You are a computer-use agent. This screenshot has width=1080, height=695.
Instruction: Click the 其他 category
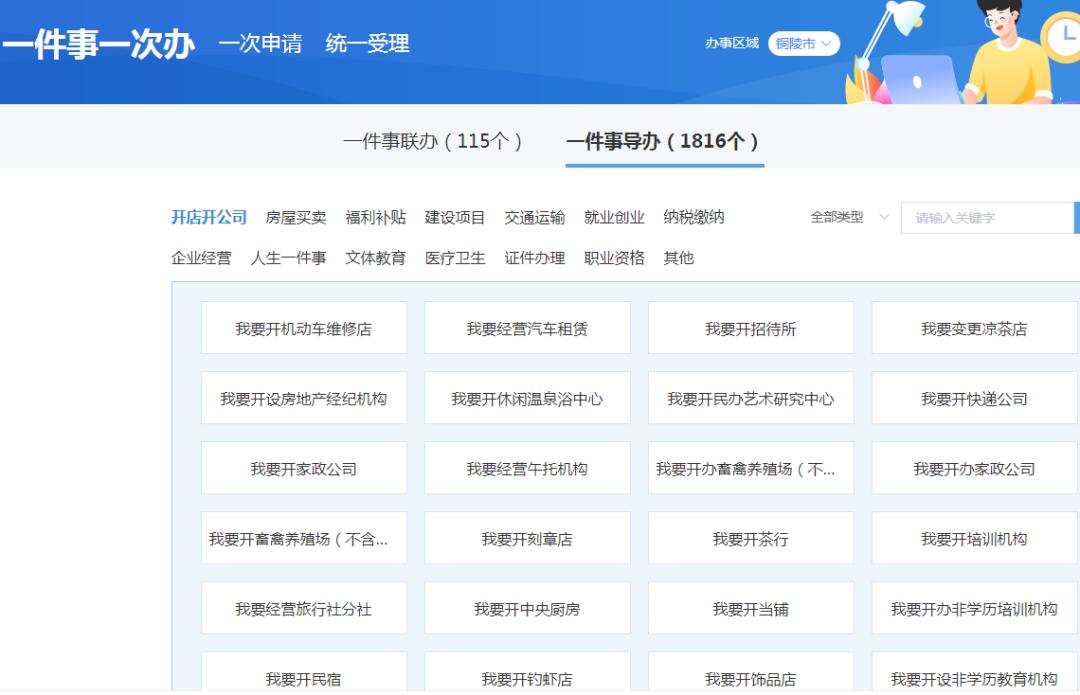click(x=678, y=258)
